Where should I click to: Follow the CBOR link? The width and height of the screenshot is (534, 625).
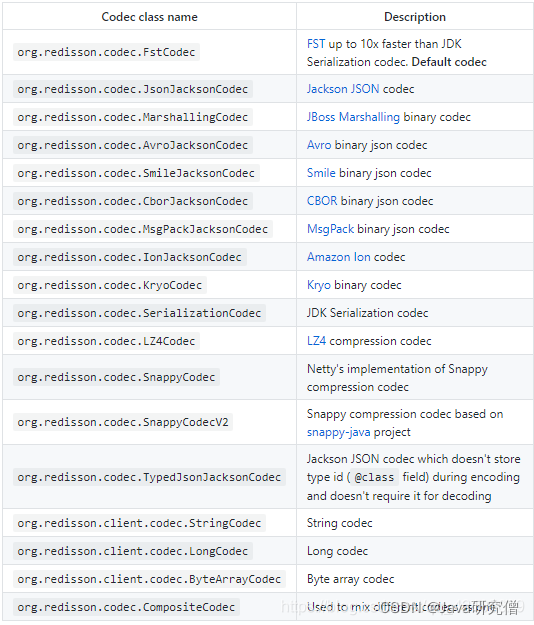click(x=322, y=201)
